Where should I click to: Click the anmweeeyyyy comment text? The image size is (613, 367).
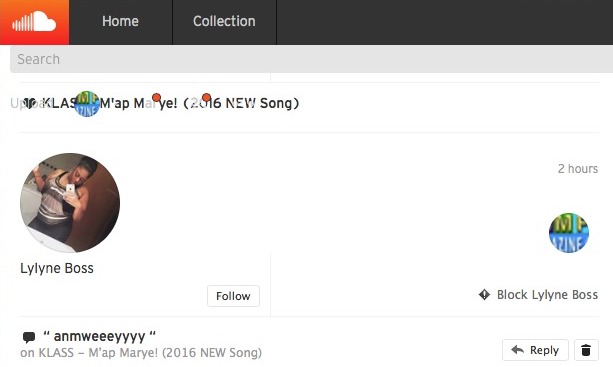pos(99,336)
